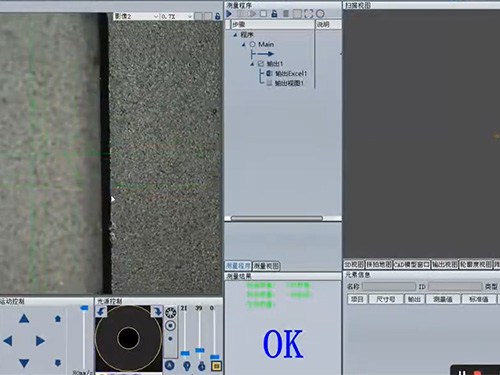Open the 影像2 camera dropdown
The height and width of the screenshot is (375, 500).
tap(136, 16)
